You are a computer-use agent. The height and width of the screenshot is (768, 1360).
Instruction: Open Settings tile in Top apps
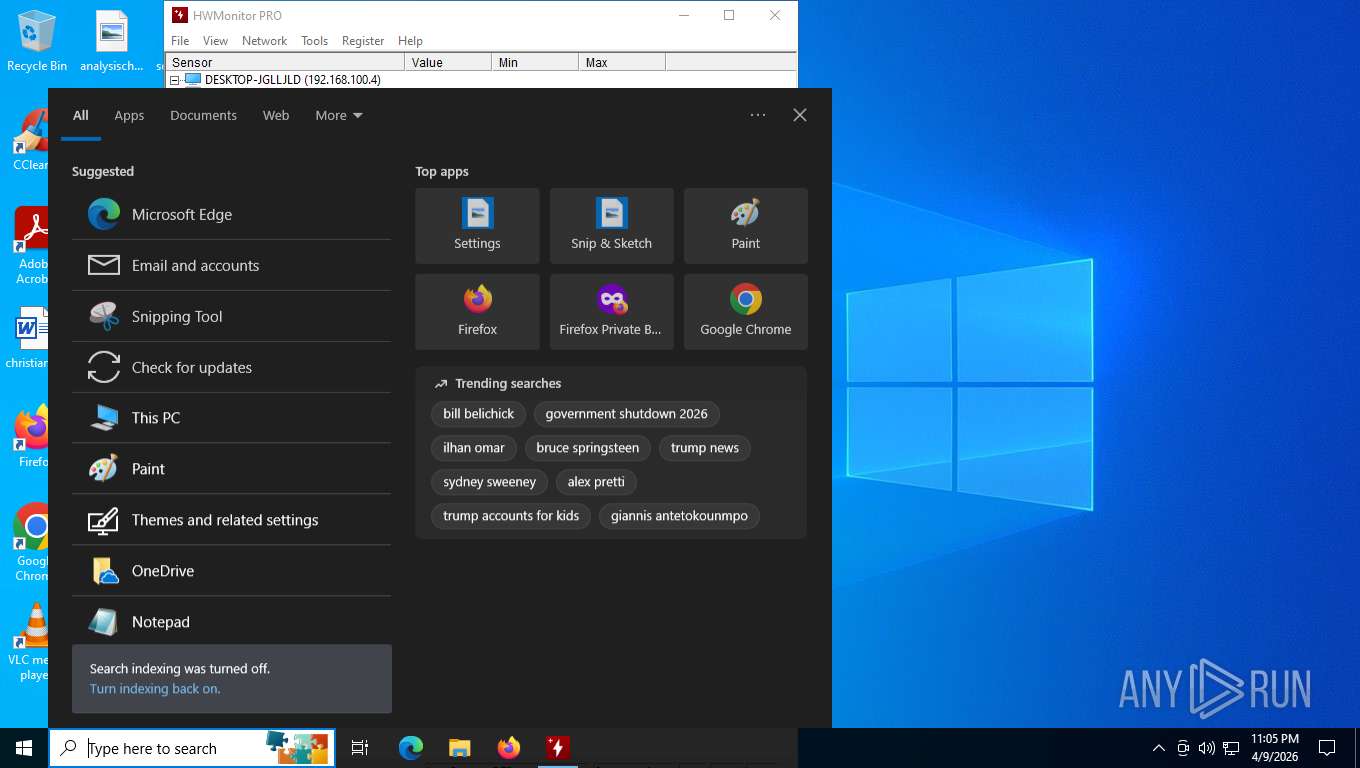(x=477, y=226)
